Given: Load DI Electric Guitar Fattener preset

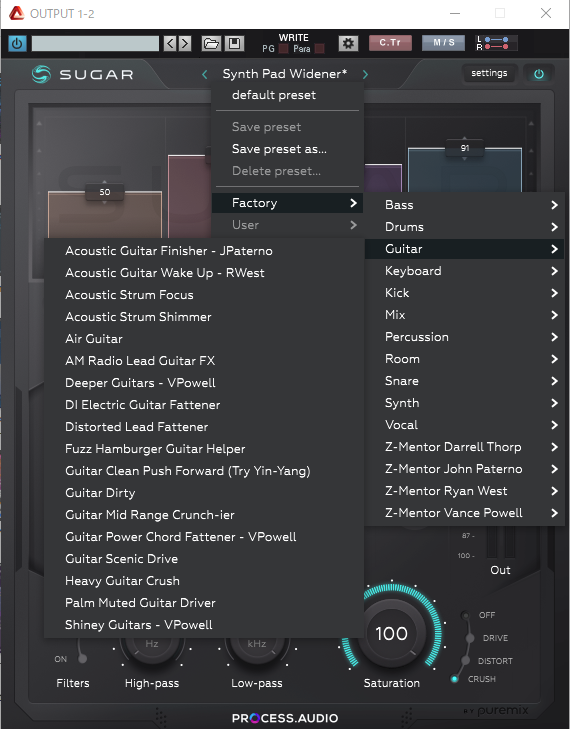Looking at the screenshot, I should pos(204,405).
